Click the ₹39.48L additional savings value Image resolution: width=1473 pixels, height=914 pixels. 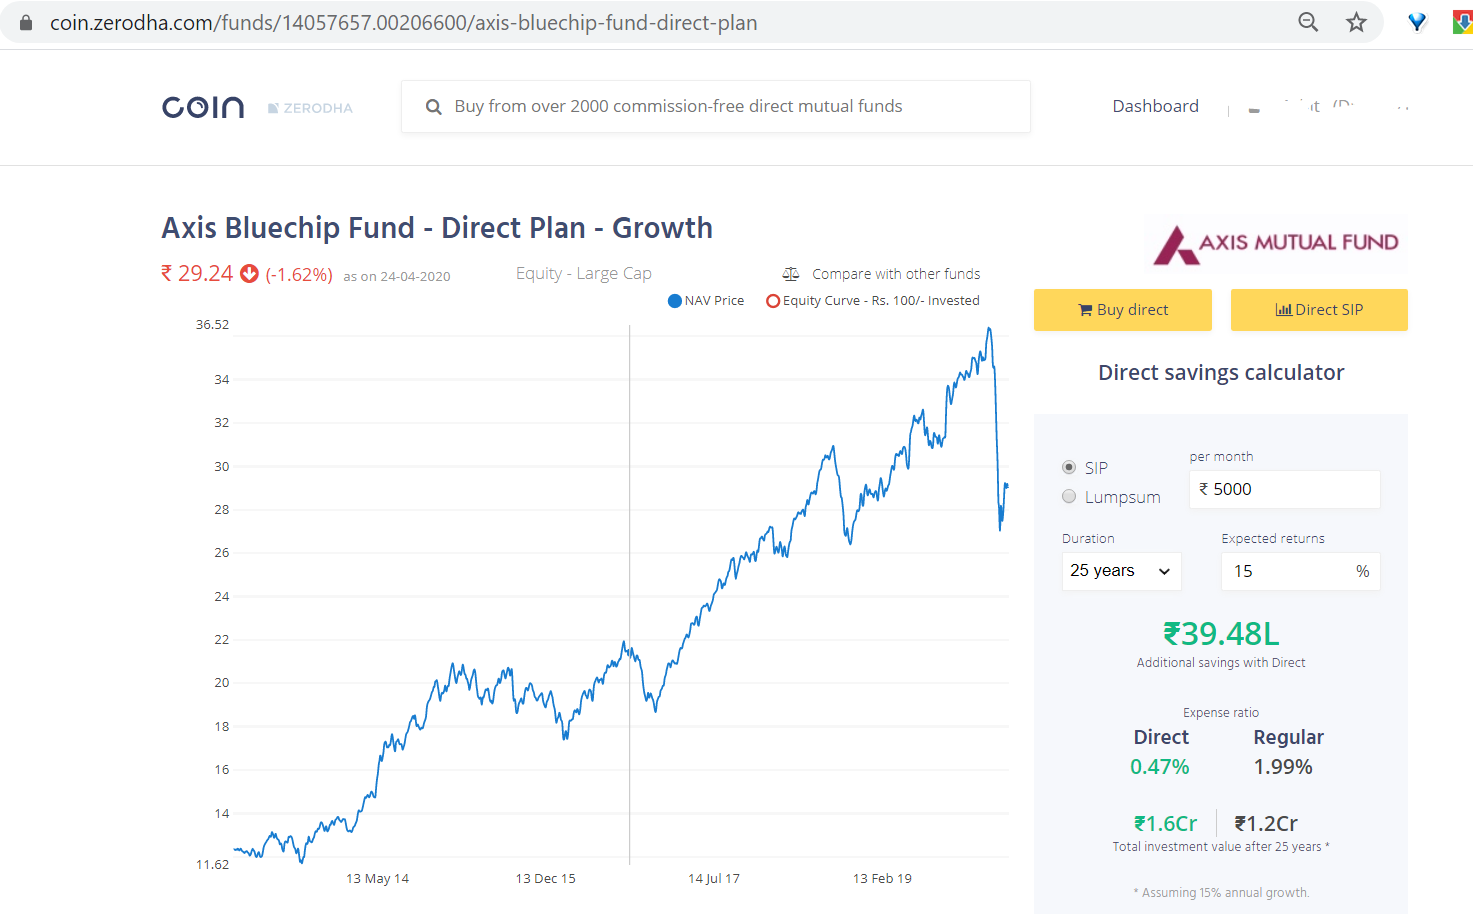1221,634
